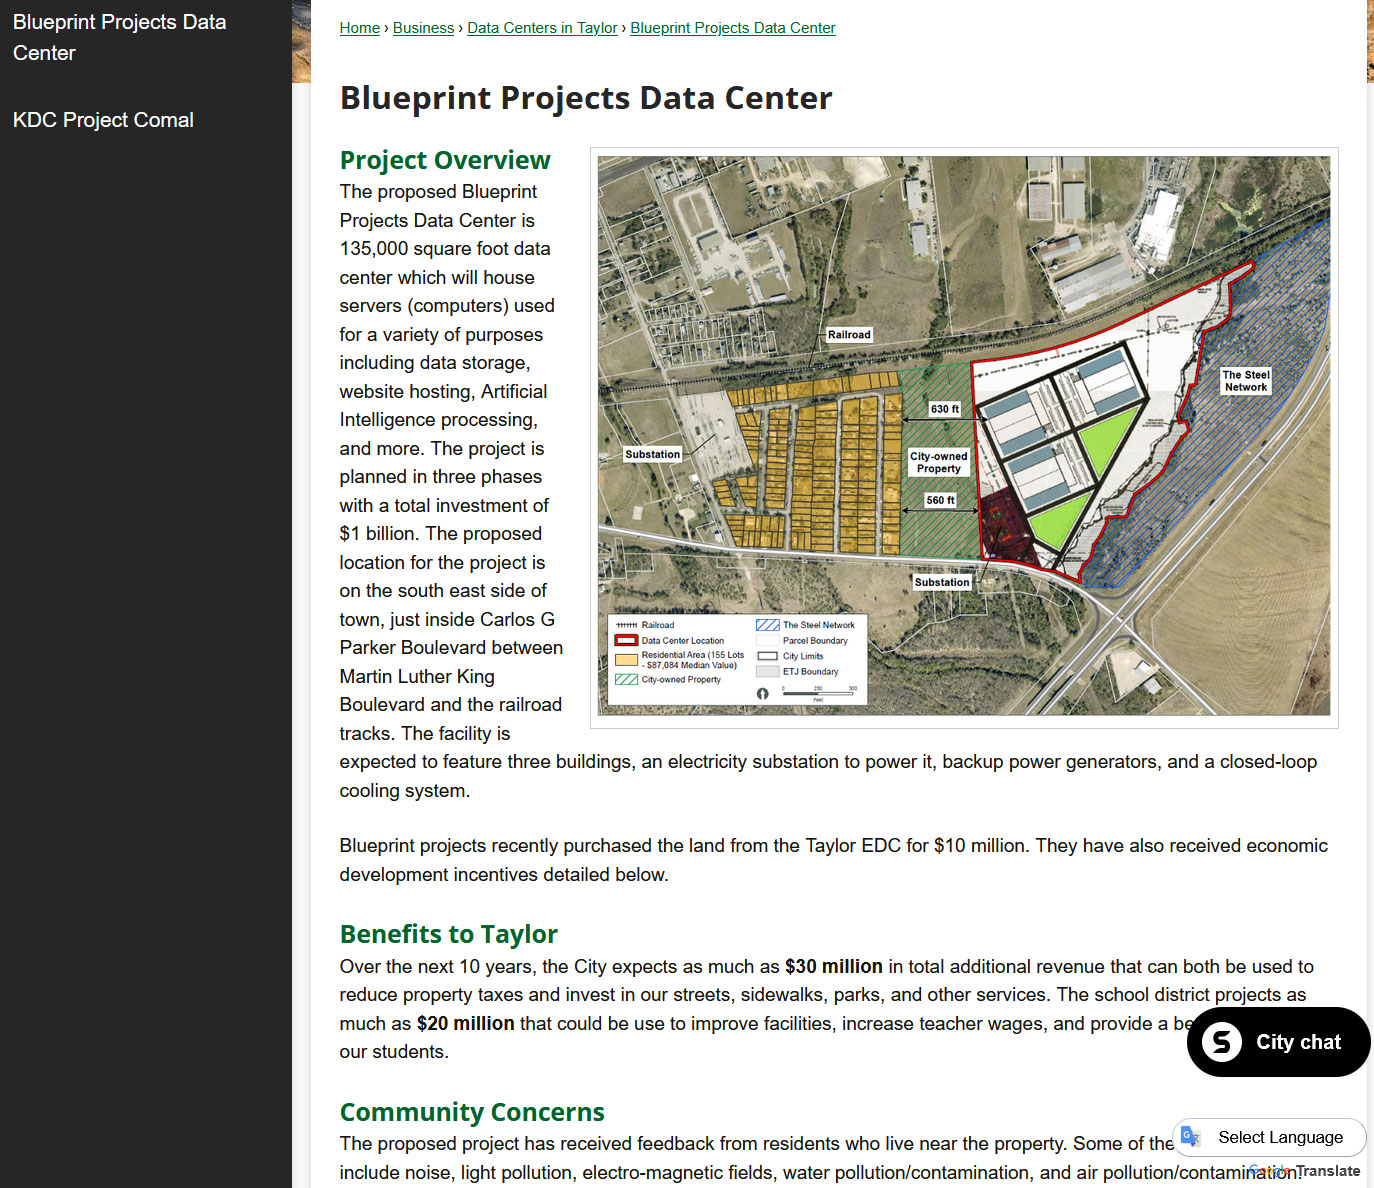Open Blueprint Projects Data Center breadcrumb link
The width and height of the screenshot is (1374, 1188).
(x=732, y=28)
